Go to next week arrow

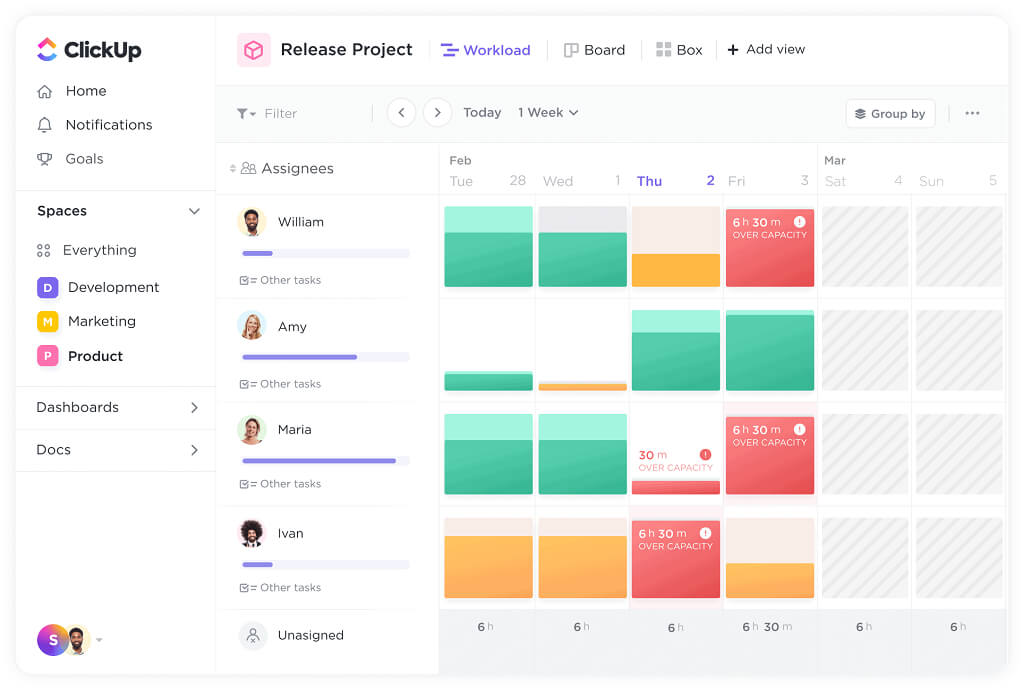point(437,113)
